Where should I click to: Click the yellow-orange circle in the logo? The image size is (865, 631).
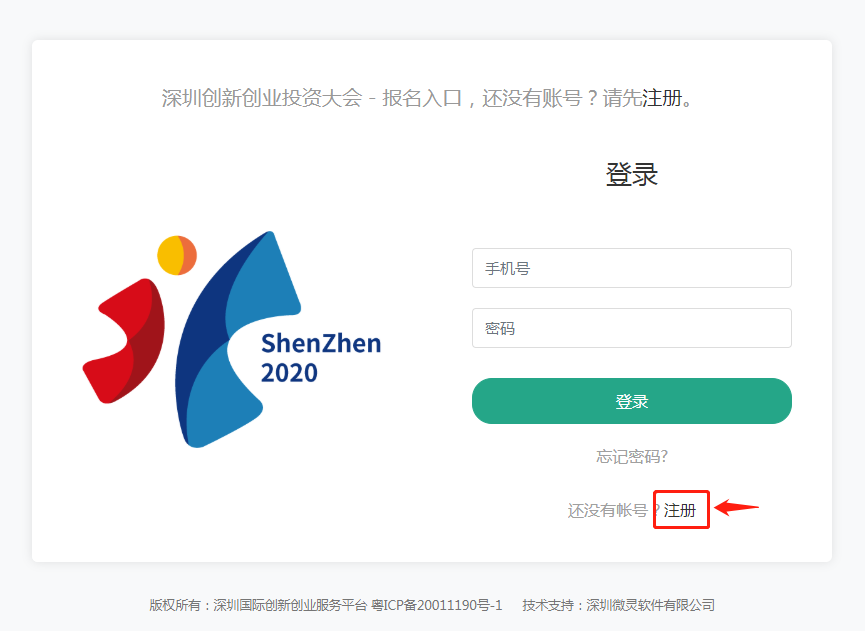click(x=176, y=255)
